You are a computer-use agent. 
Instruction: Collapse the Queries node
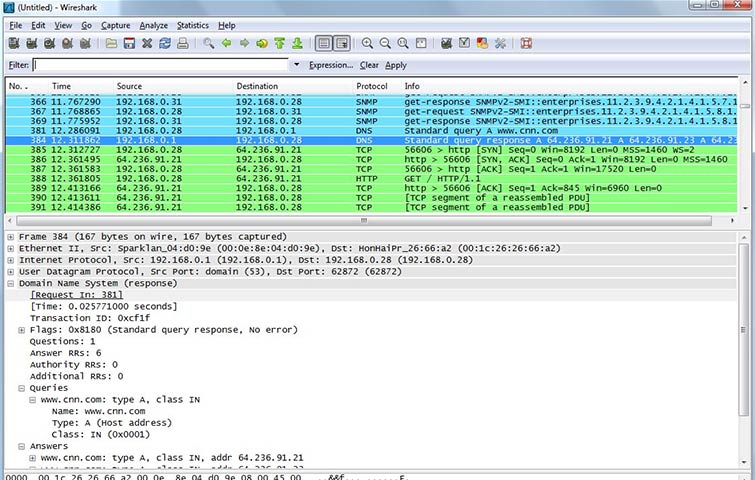tap(22, 388)
